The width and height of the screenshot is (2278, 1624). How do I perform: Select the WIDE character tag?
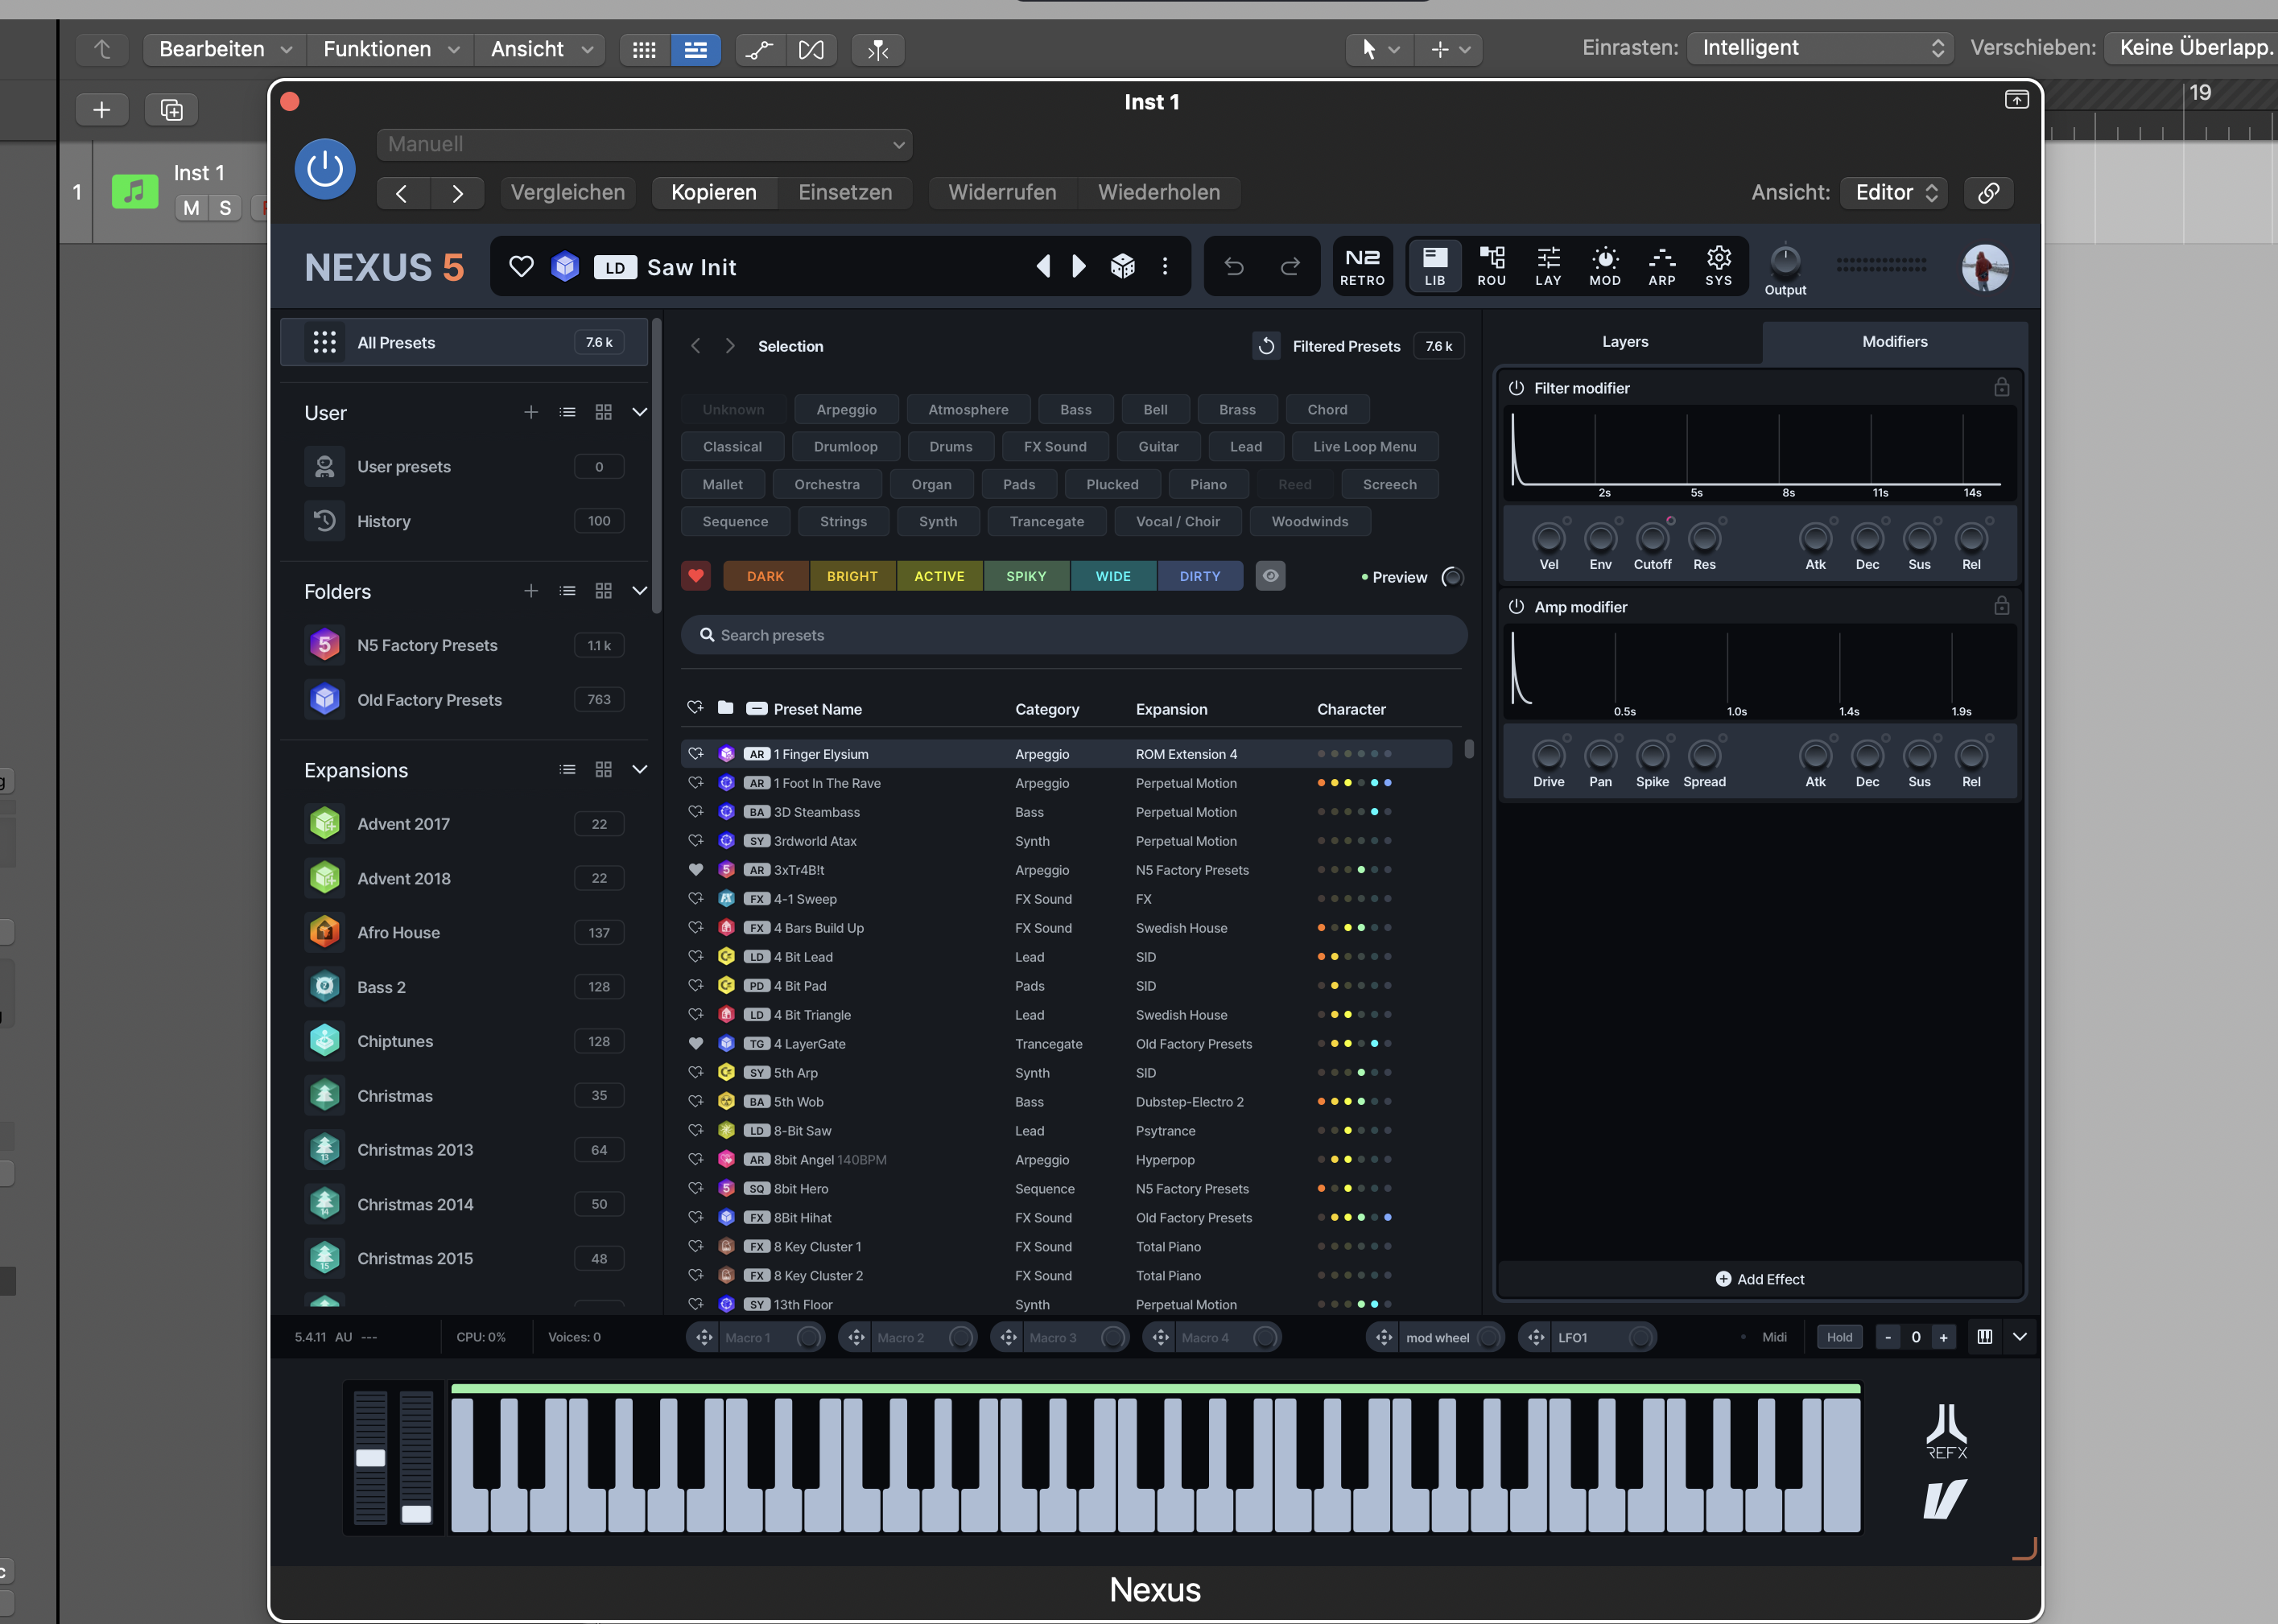(1113, 576)
